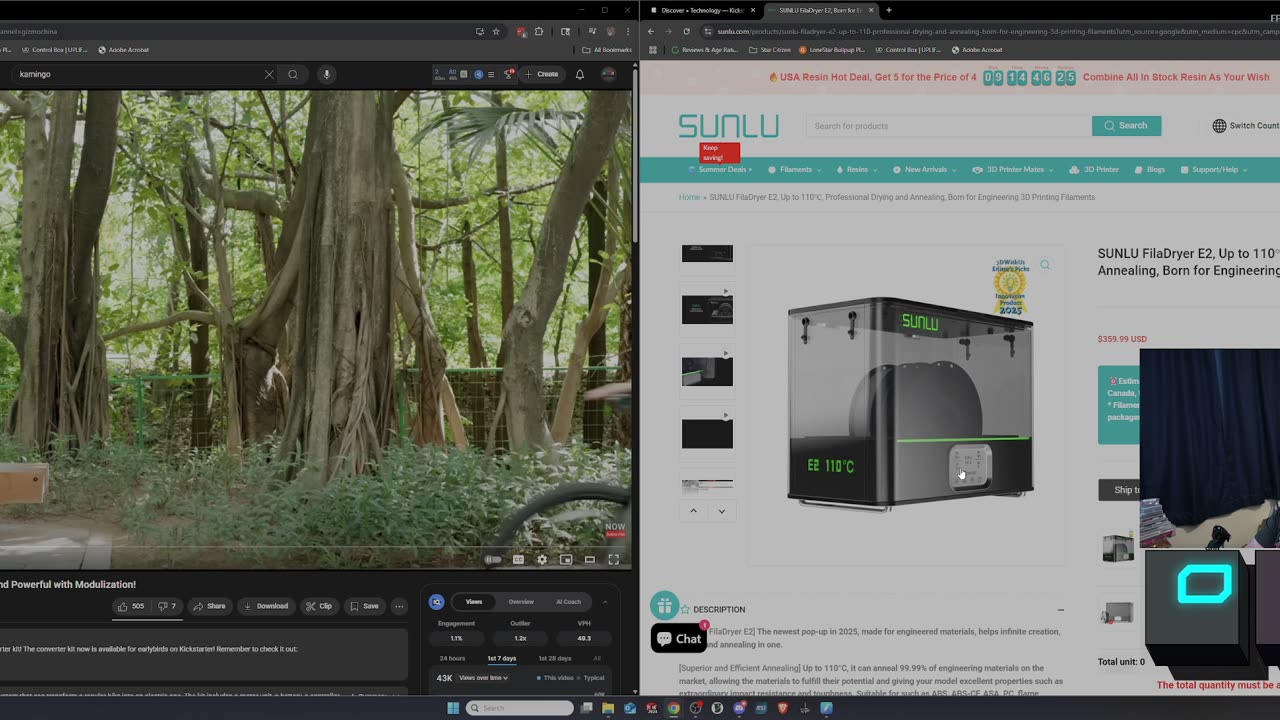Screen dimensions: 1280x720
Task: Open miniplayer from the video controls
Action: [566, 560]
